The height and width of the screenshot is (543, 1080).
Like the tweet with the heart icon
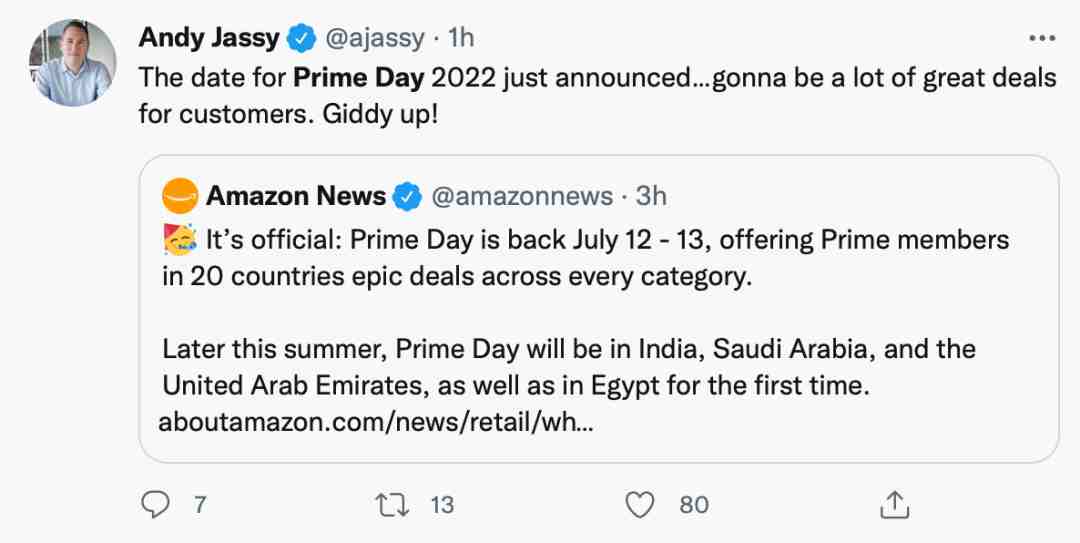coord(640,505)
